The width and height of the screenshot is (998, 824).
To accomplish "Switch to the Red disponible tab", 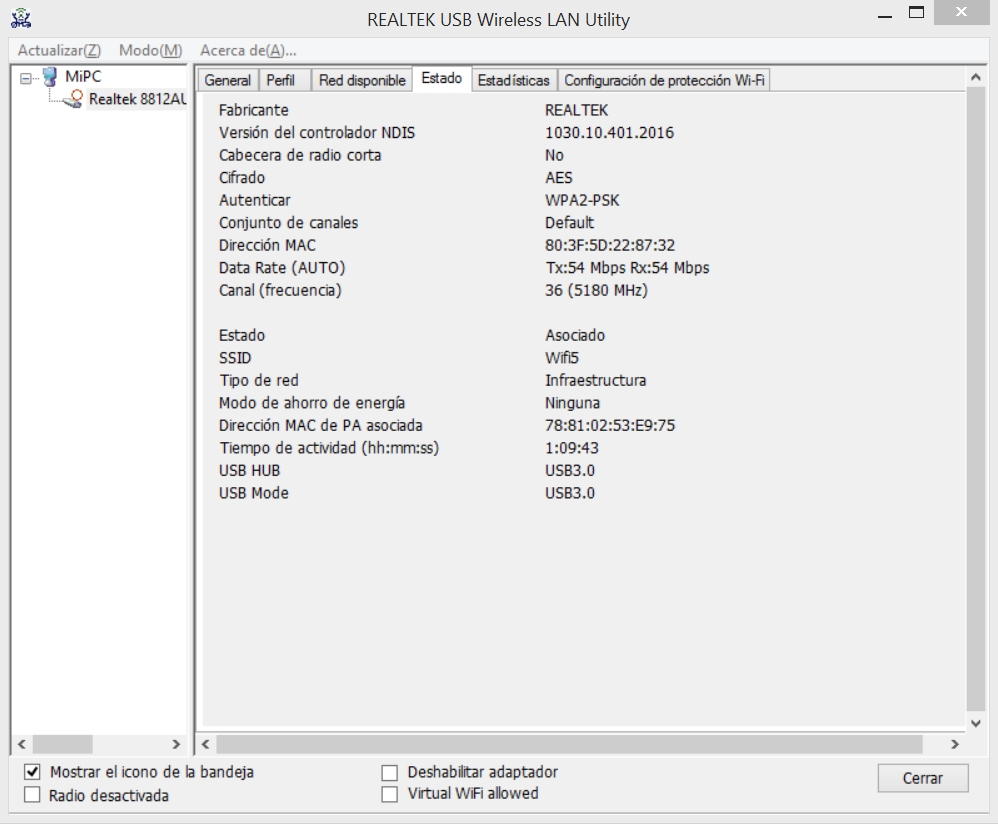I will pyautogui.click(x=362, y=80).
